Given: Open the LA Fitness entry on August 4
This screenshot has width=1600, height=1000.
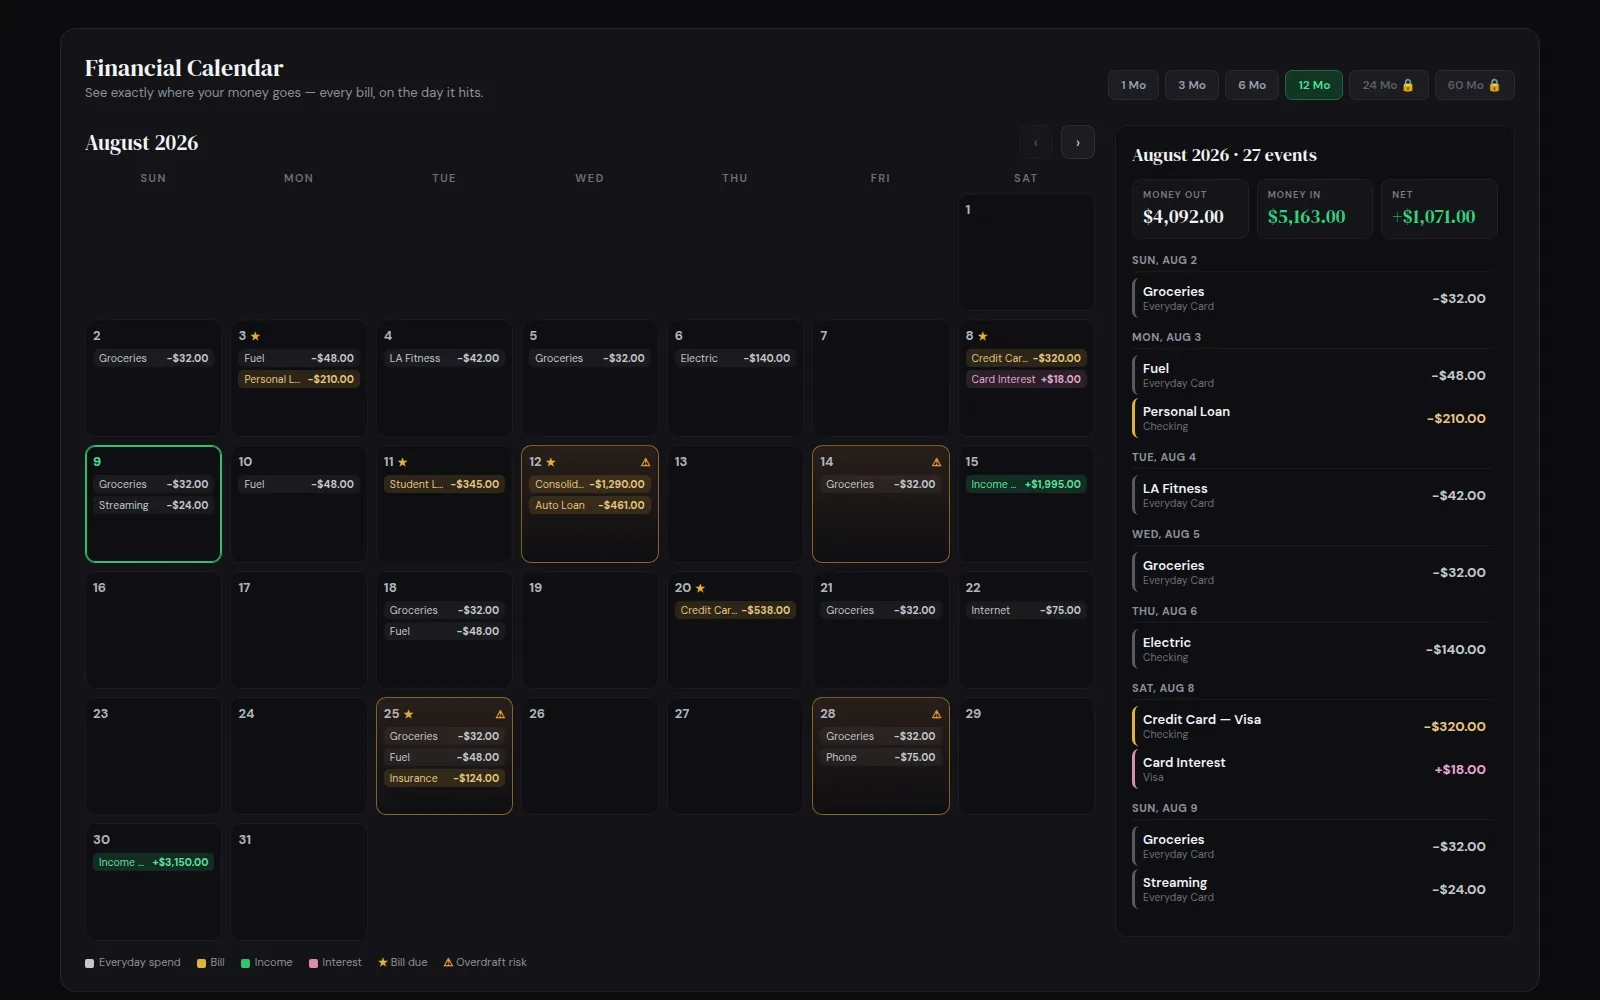Looking at the screenshot, I should click(444, 358).
